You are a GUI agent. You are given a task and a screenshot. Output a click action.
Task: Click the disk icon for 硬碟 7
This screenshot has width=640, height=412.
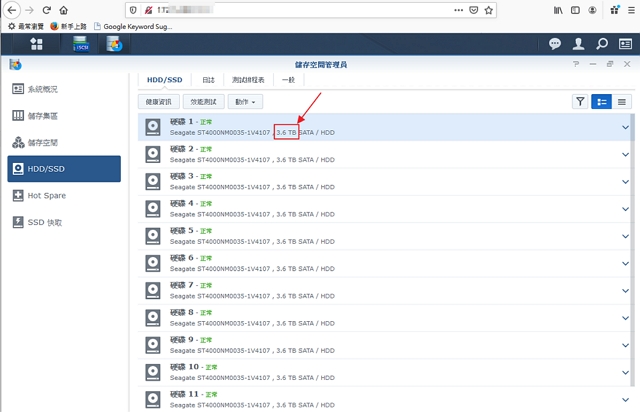tap(153, 290)
